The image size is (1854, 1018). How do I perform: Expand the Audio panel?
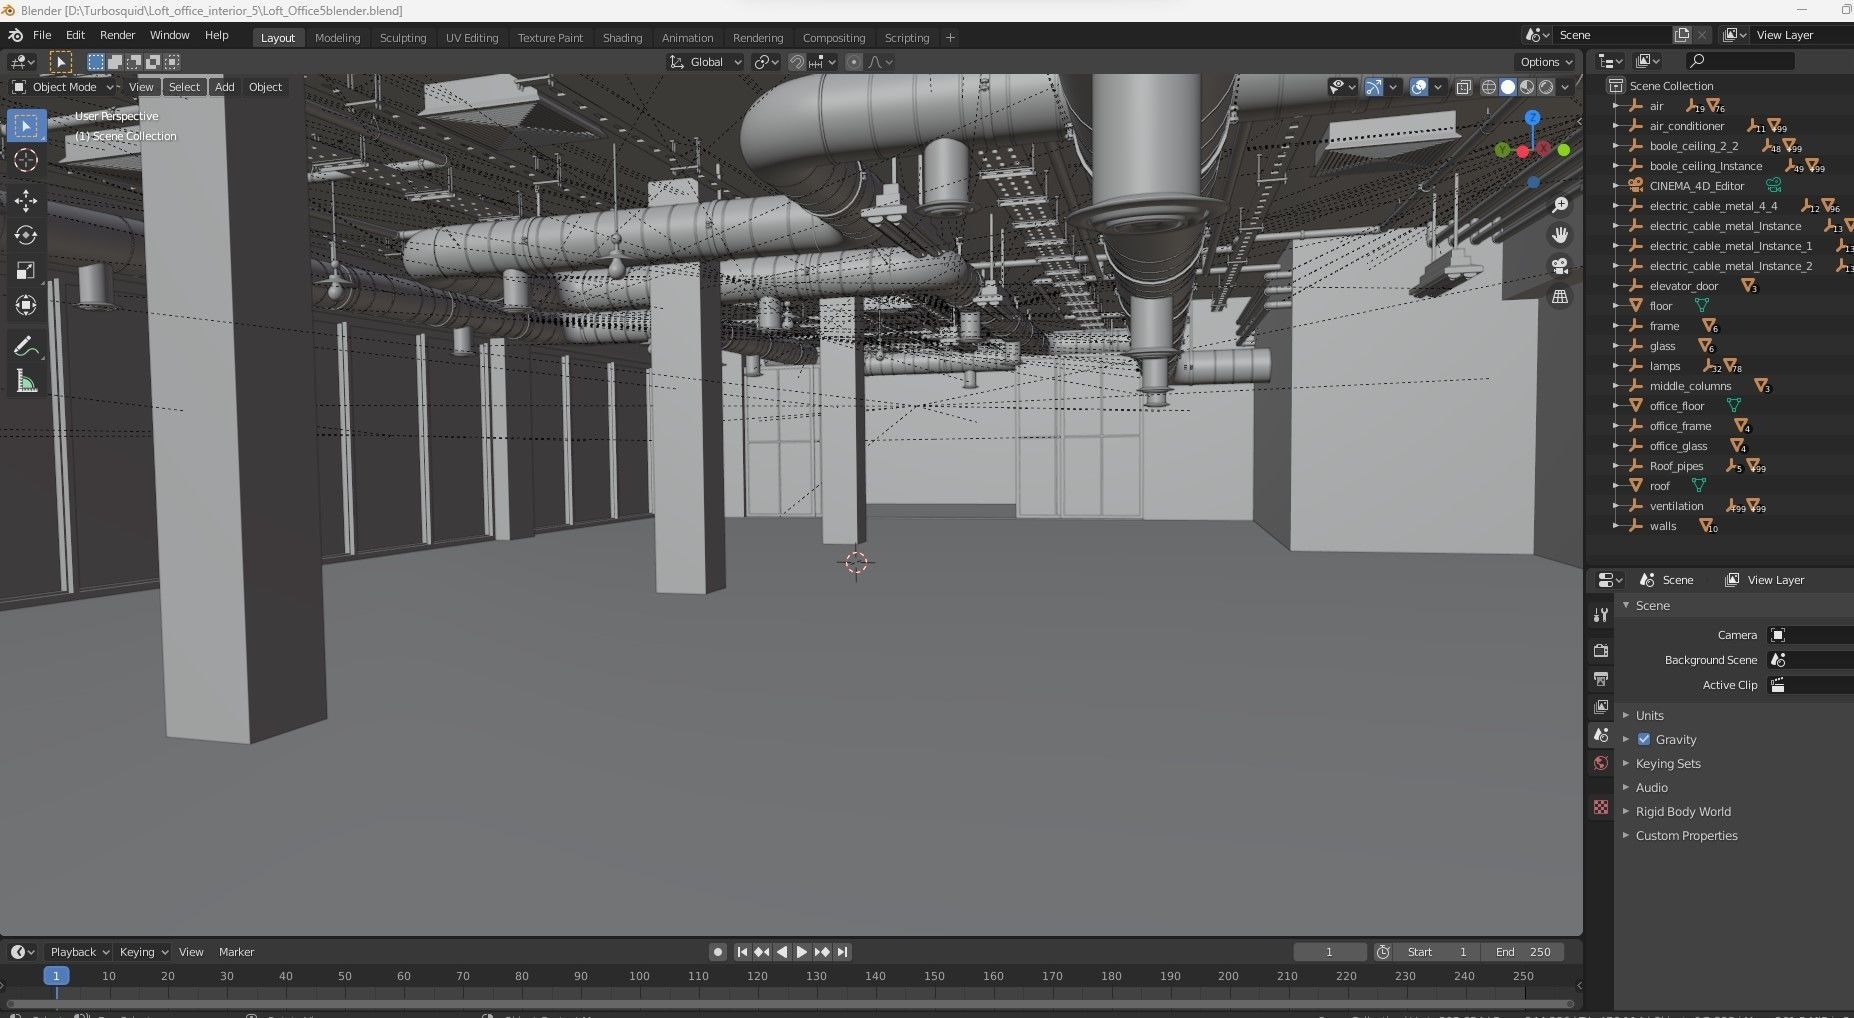(1652, 788)
